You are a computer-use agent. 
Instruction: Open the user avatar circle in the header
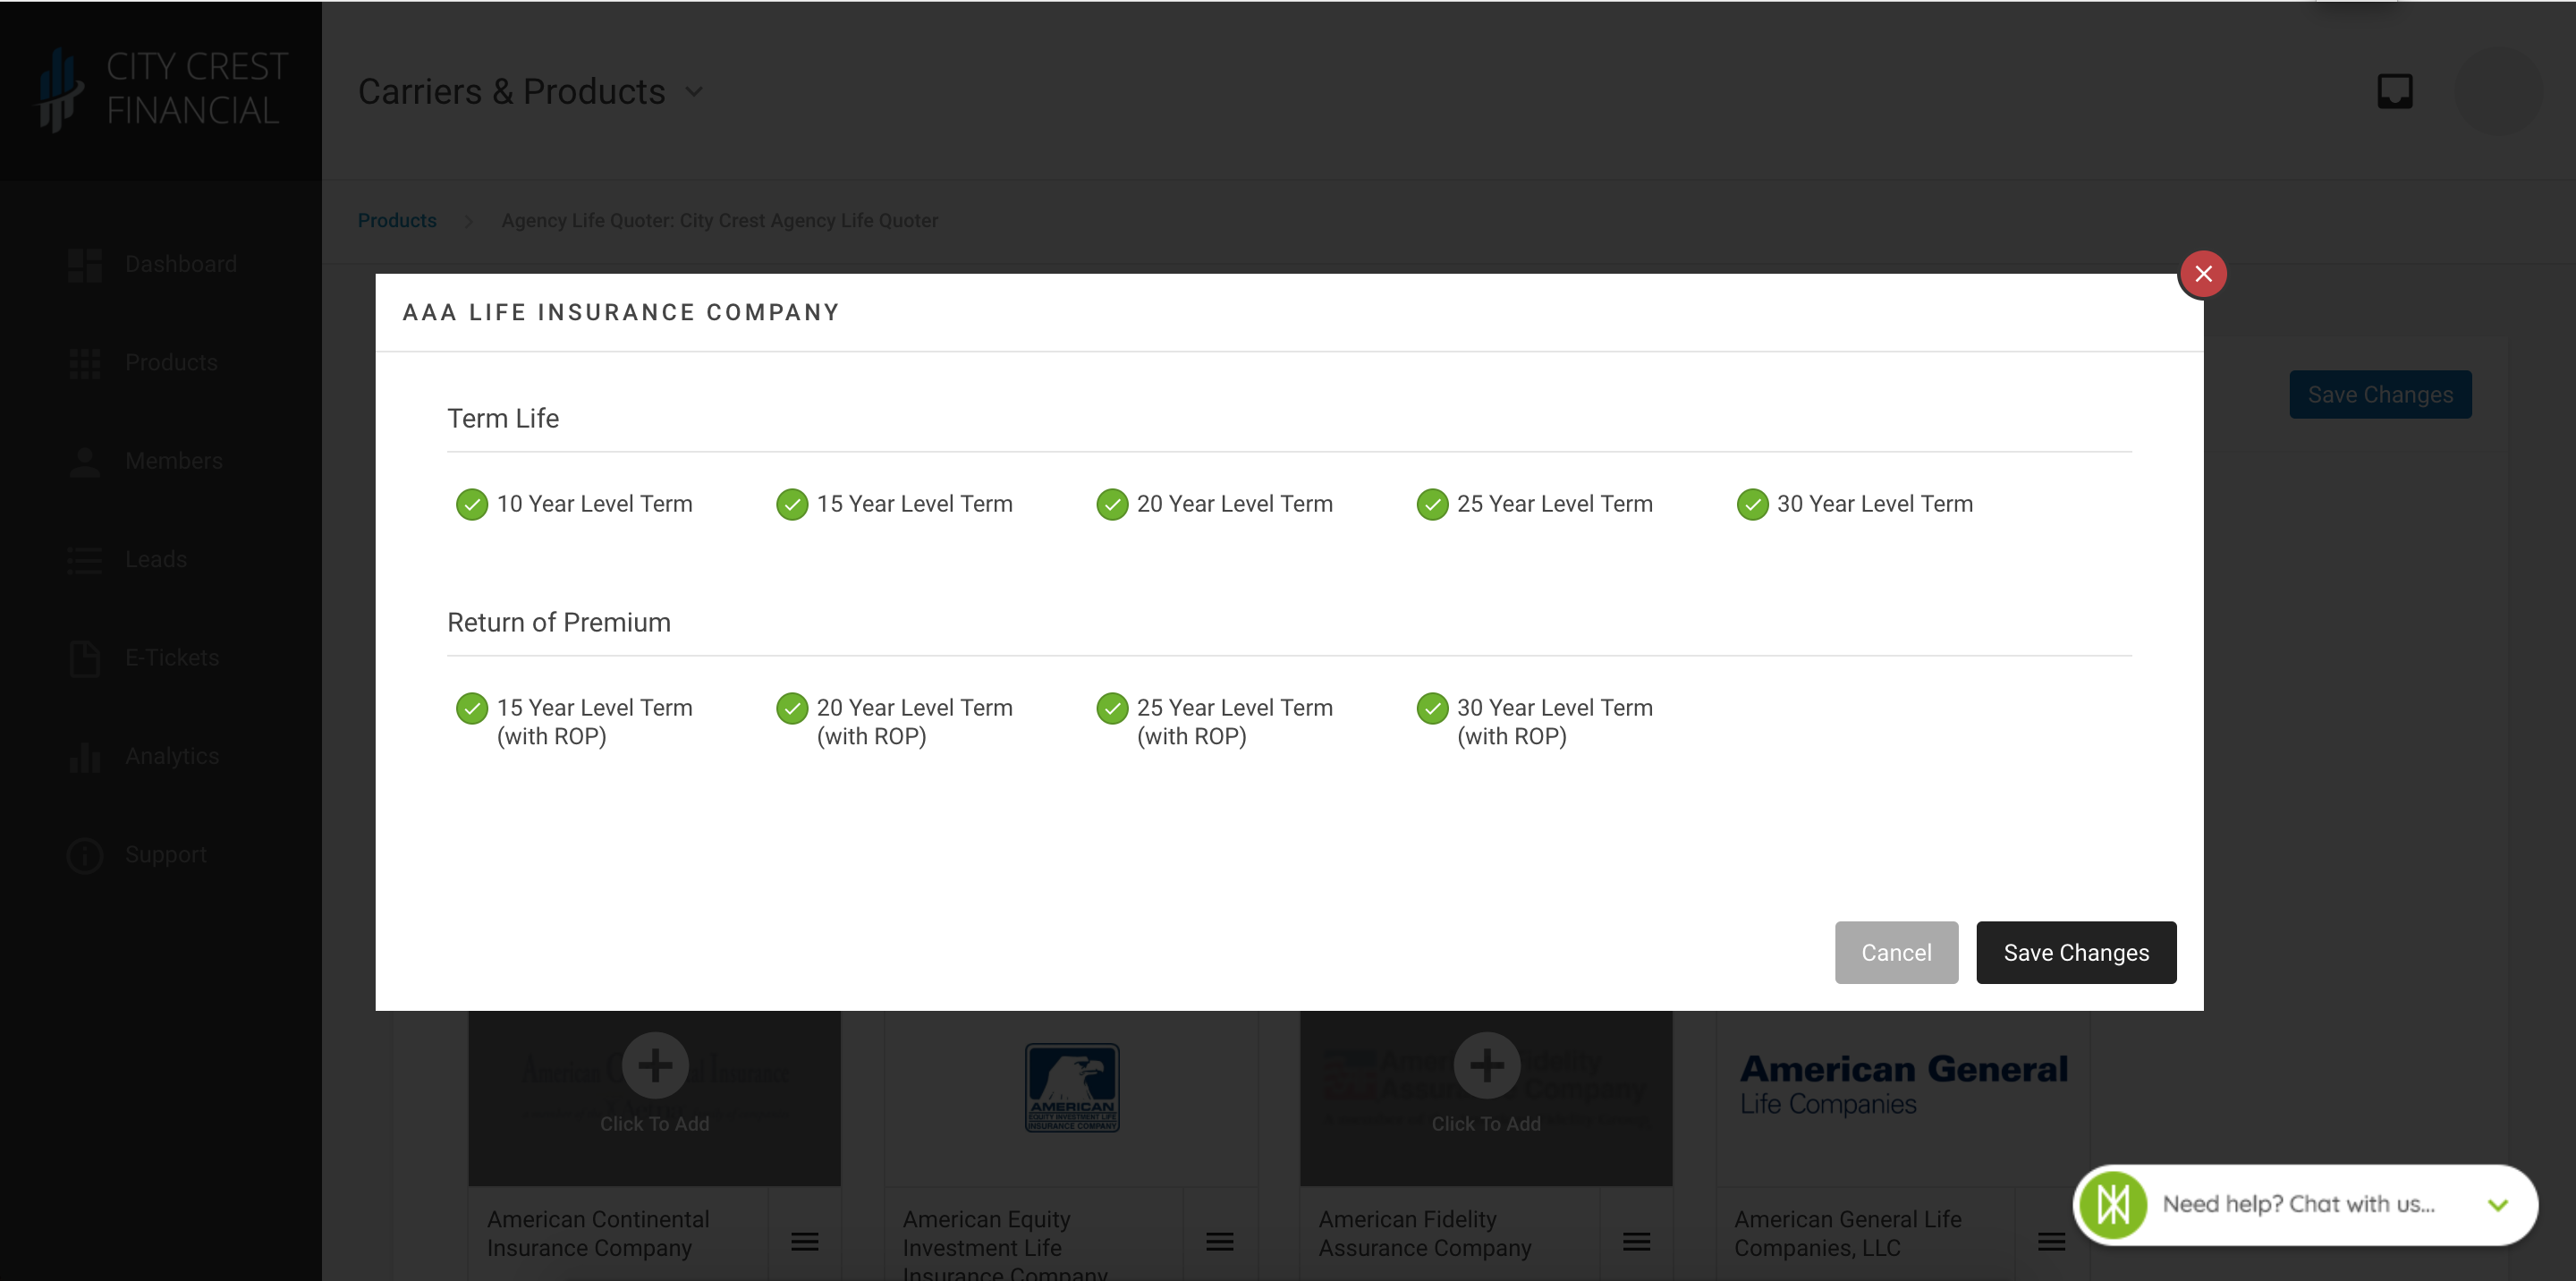[2498, 91]
